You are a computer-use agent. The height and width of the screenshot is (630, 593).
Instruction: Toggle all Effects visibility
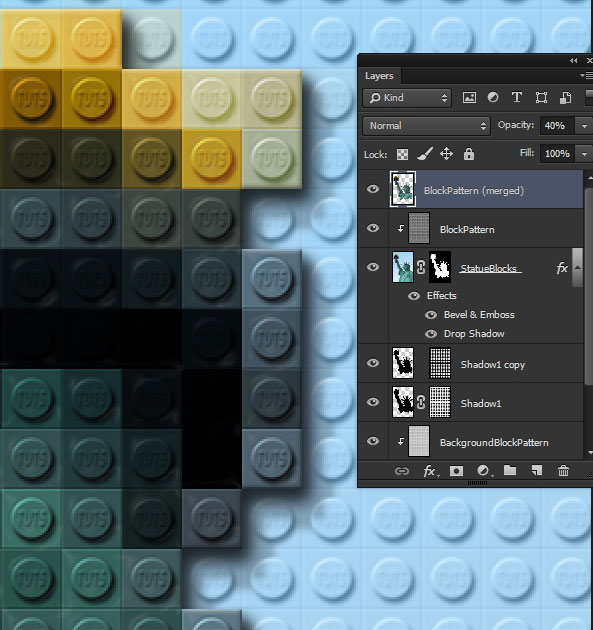[414, 296]
